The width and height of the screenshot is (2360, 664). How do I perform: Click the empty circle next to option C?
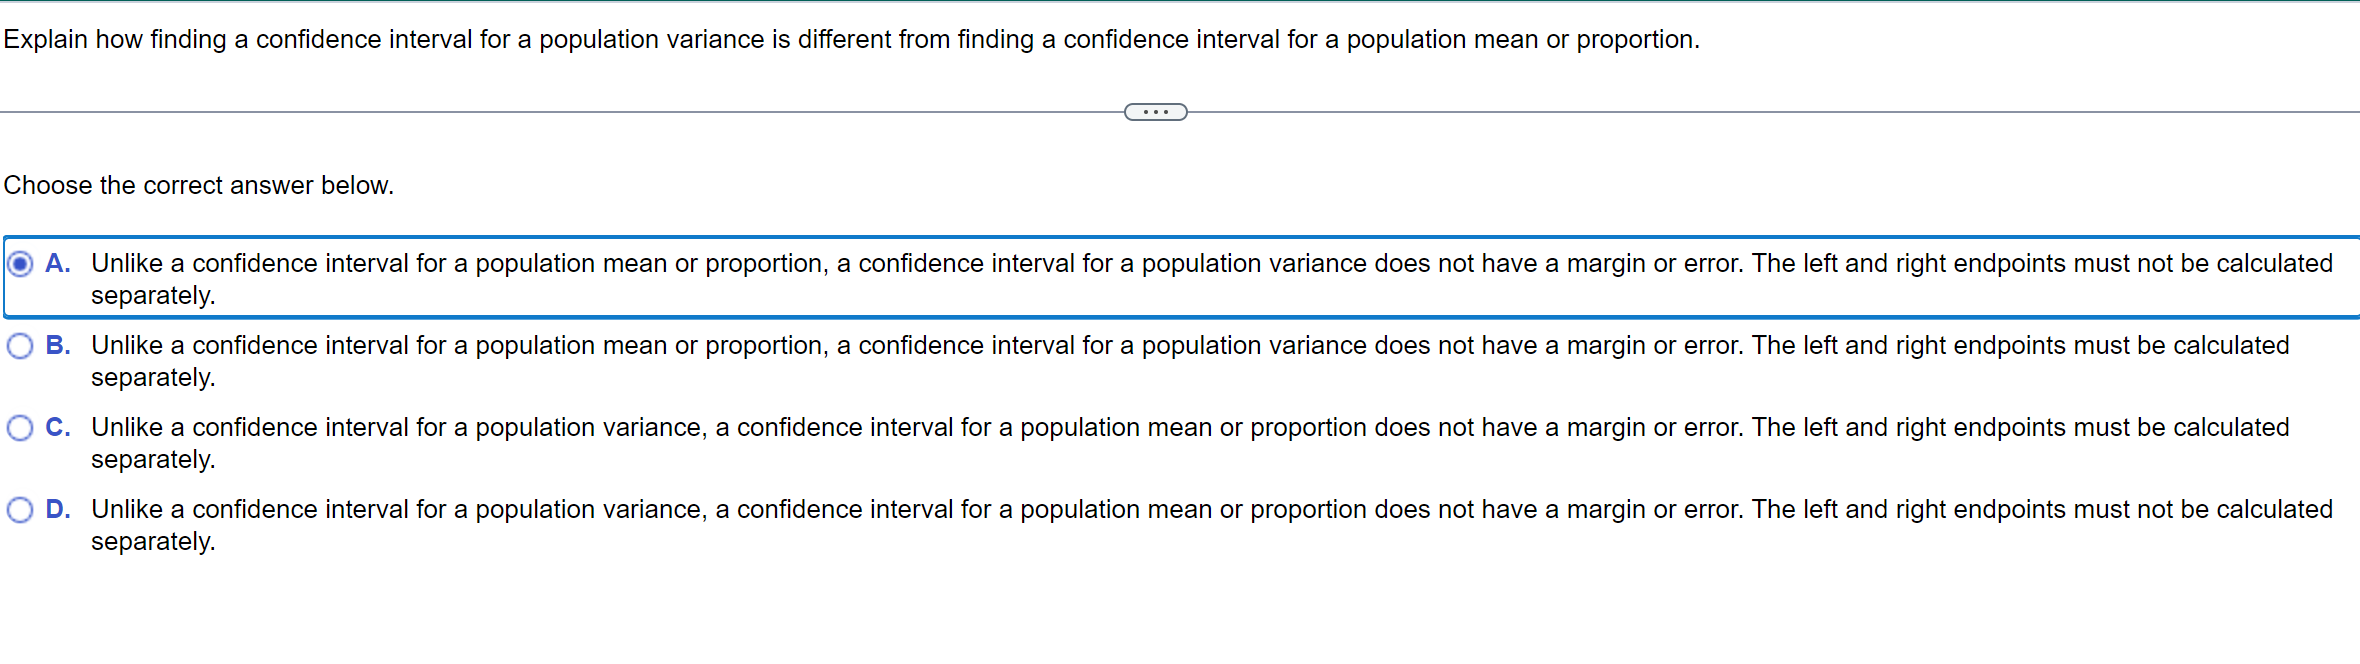pyautogui.click(x=21, y=427)
